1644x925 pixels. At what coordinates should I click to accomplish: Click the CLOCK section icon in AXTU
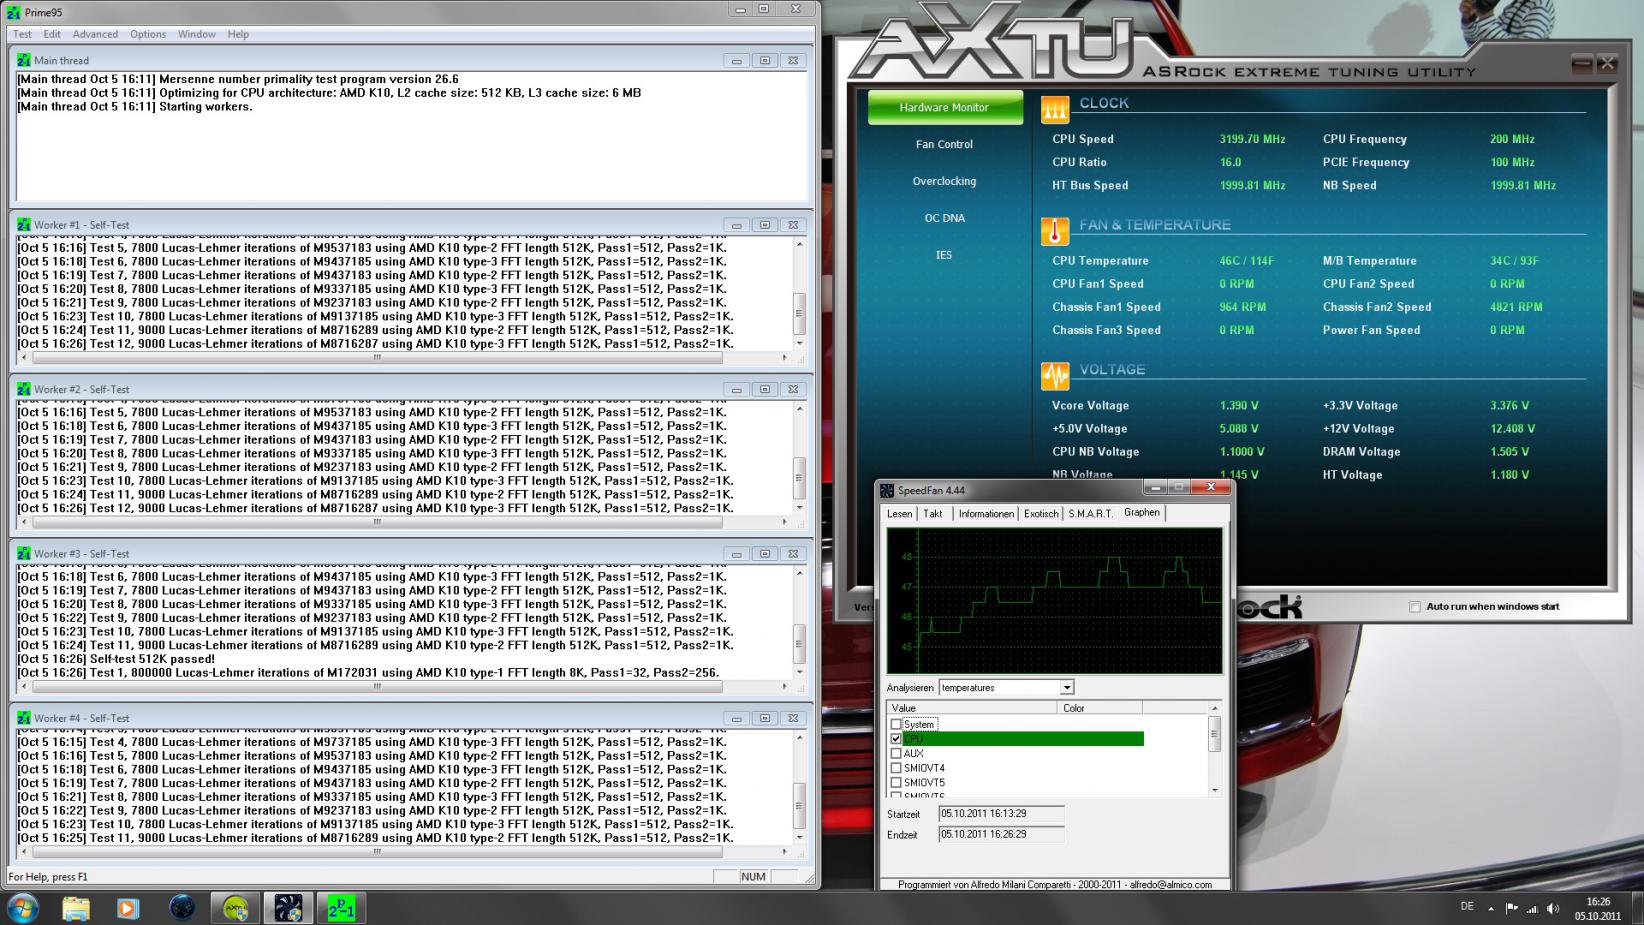pos(1055,108)
